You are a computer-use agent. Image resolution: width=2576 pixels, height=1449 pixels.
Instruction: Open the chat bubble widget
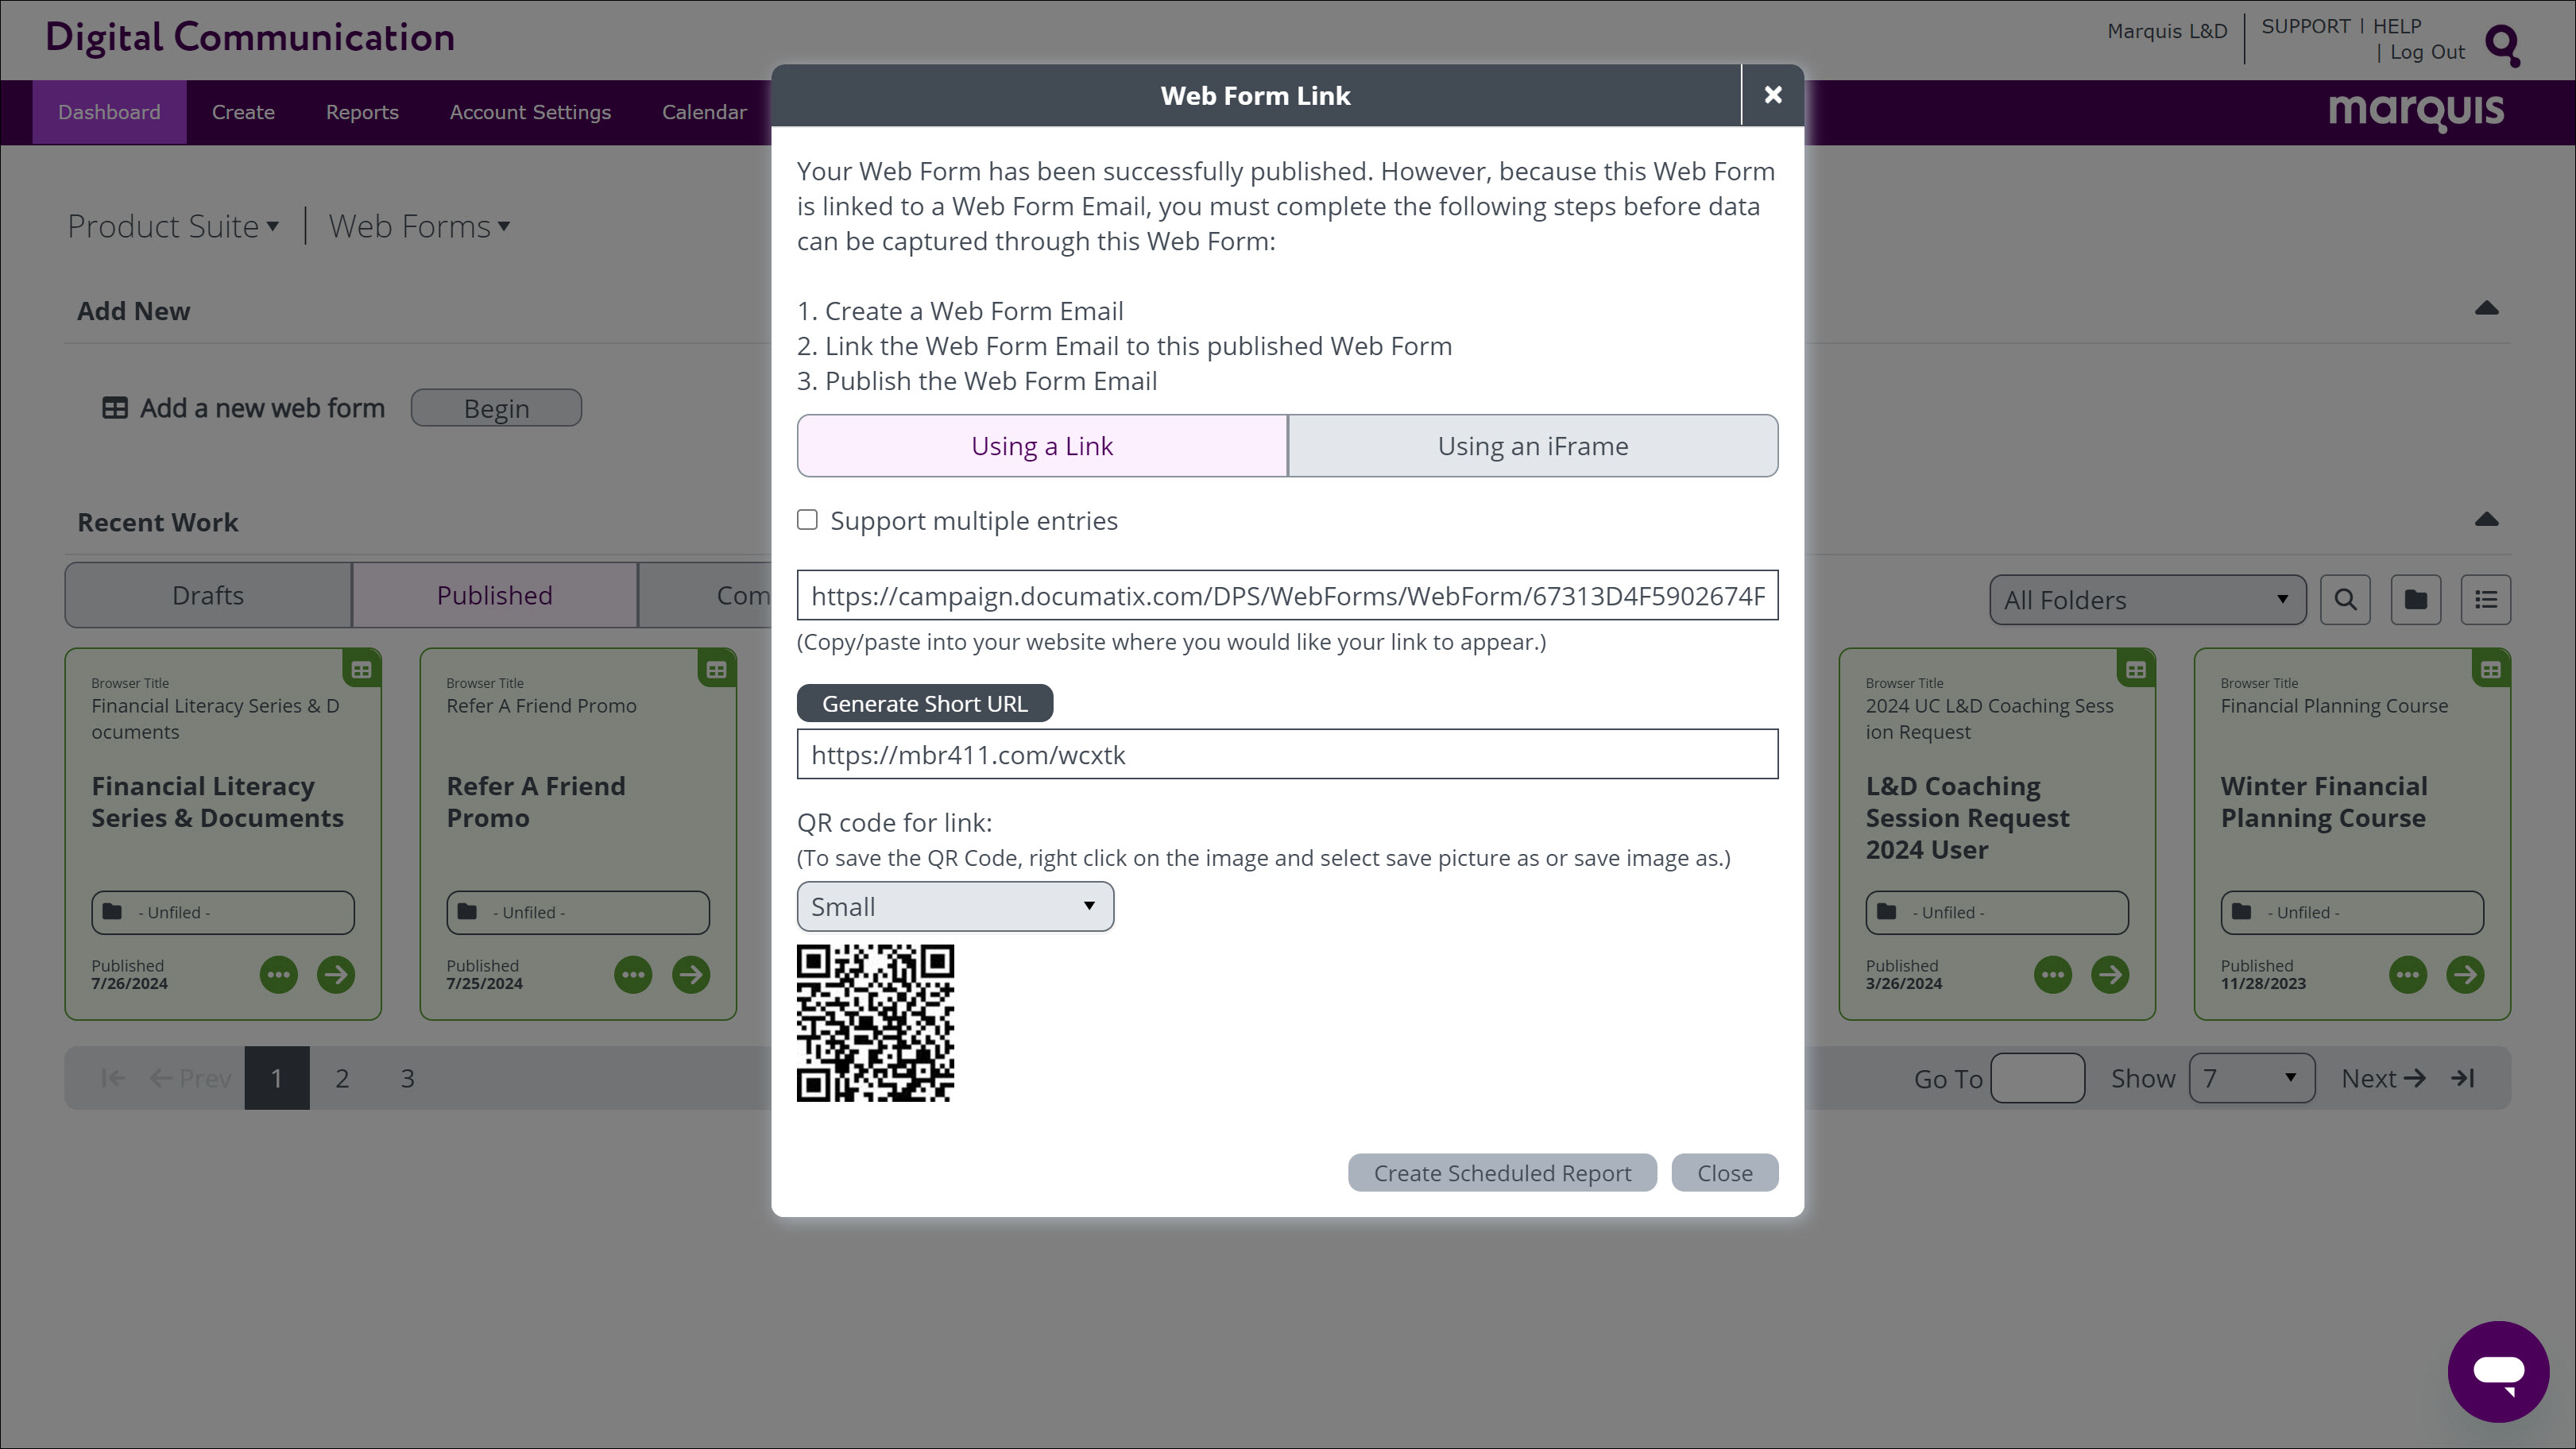tap(2498, 1371)
